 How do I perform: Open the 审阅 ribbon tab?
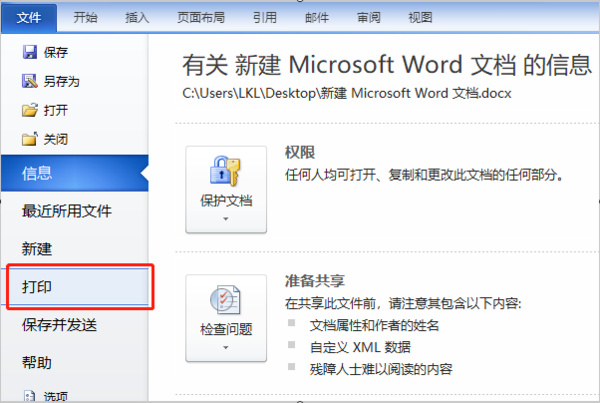point(368,18)
